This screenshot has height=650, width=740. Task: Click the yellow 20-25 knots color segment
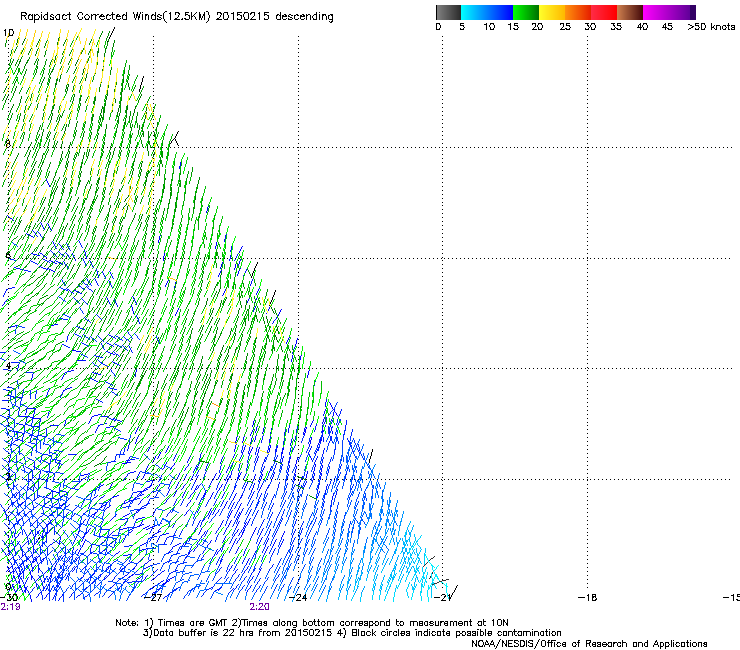[552, 12]
